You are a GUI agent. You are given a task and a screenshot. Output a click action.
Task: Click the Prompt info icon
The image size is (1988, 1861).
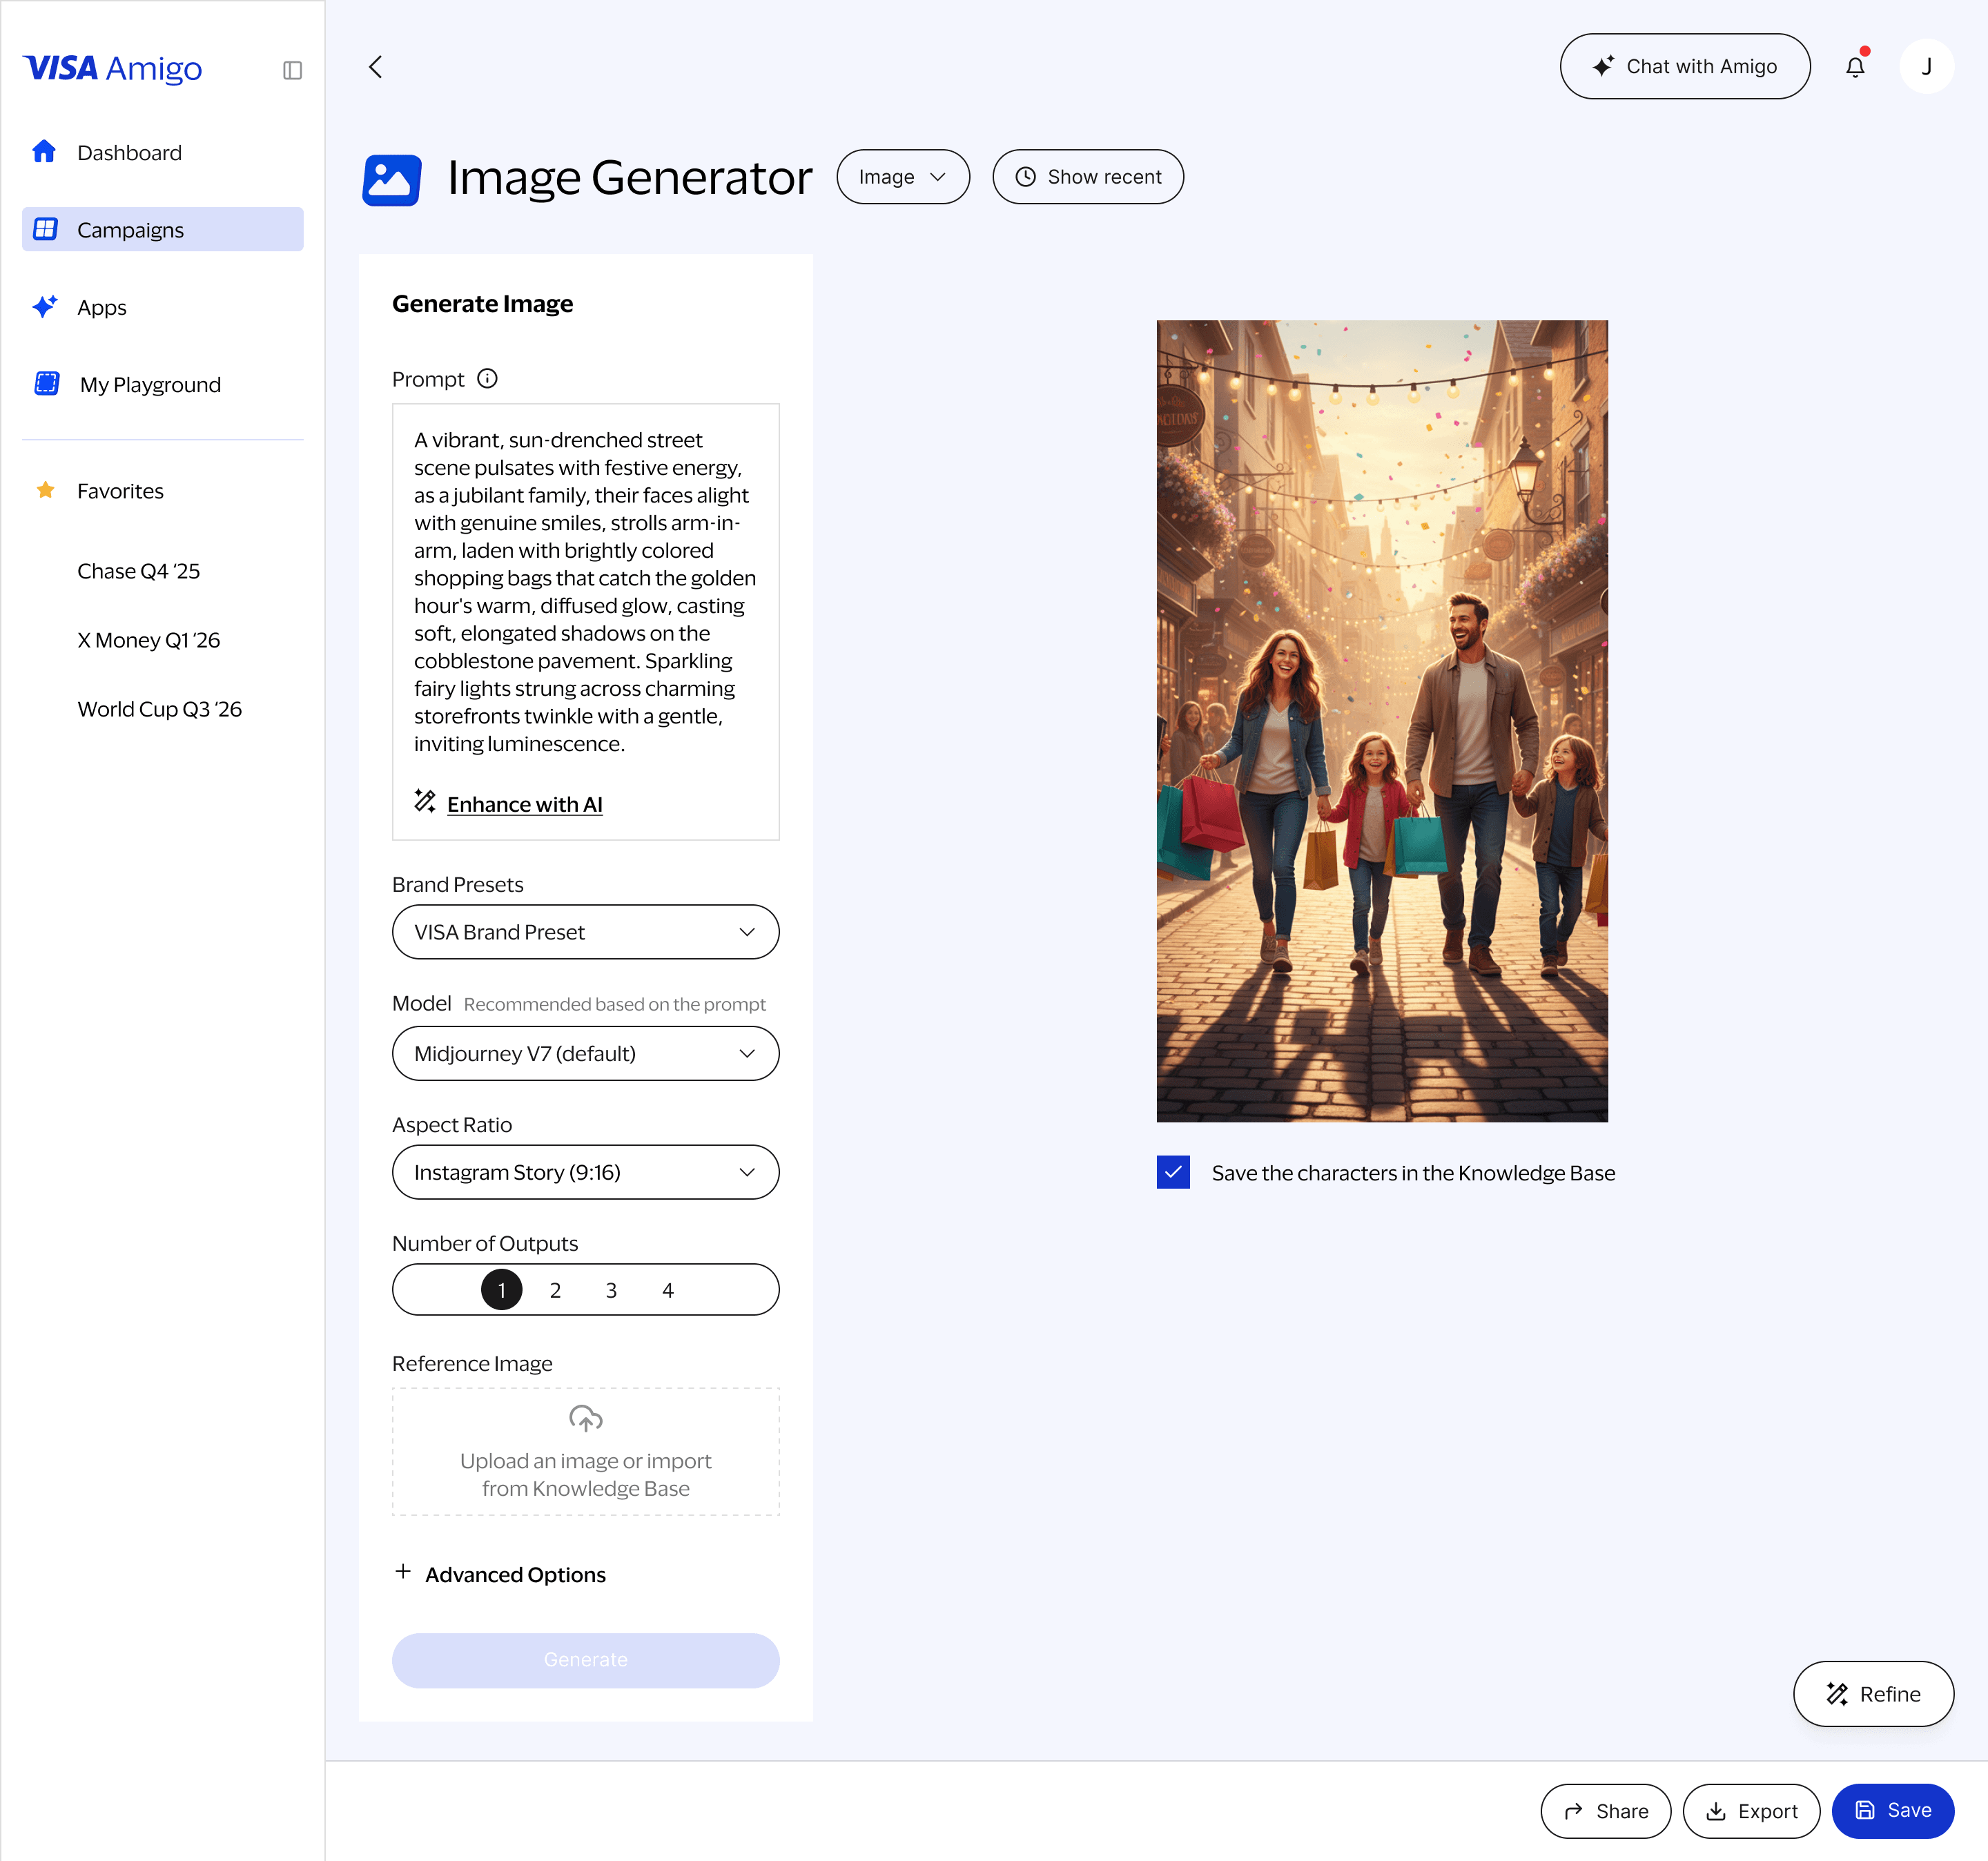pos(487,379)
